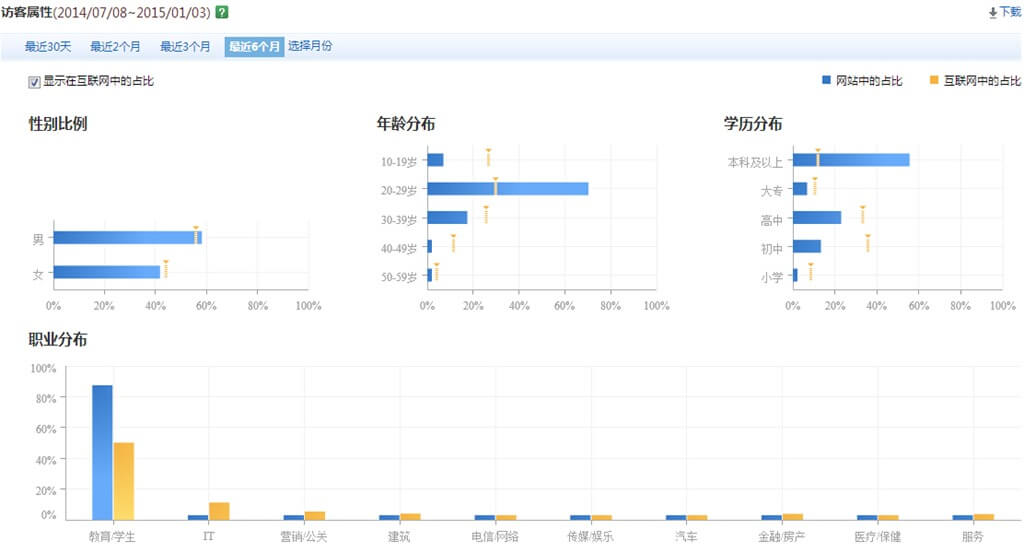
Task: Click the 下载 download link
Action: click(x=1010, y=12)
